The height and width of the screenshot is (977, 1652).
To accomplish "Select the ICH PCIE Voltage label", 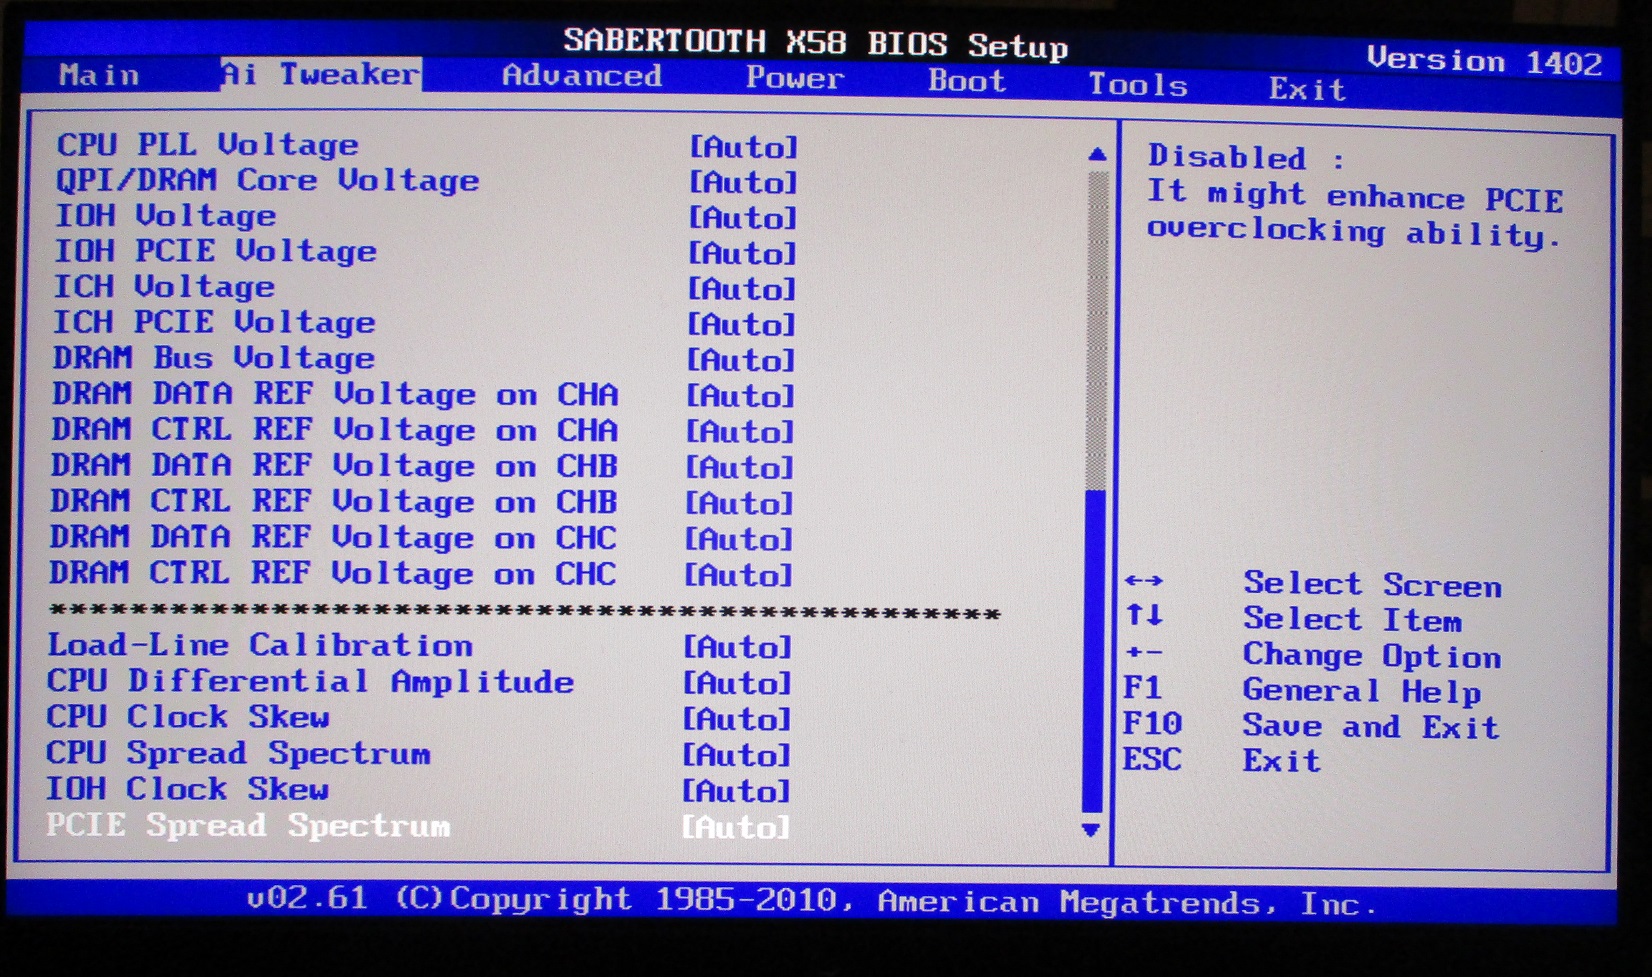I will (x=214, y=323).
